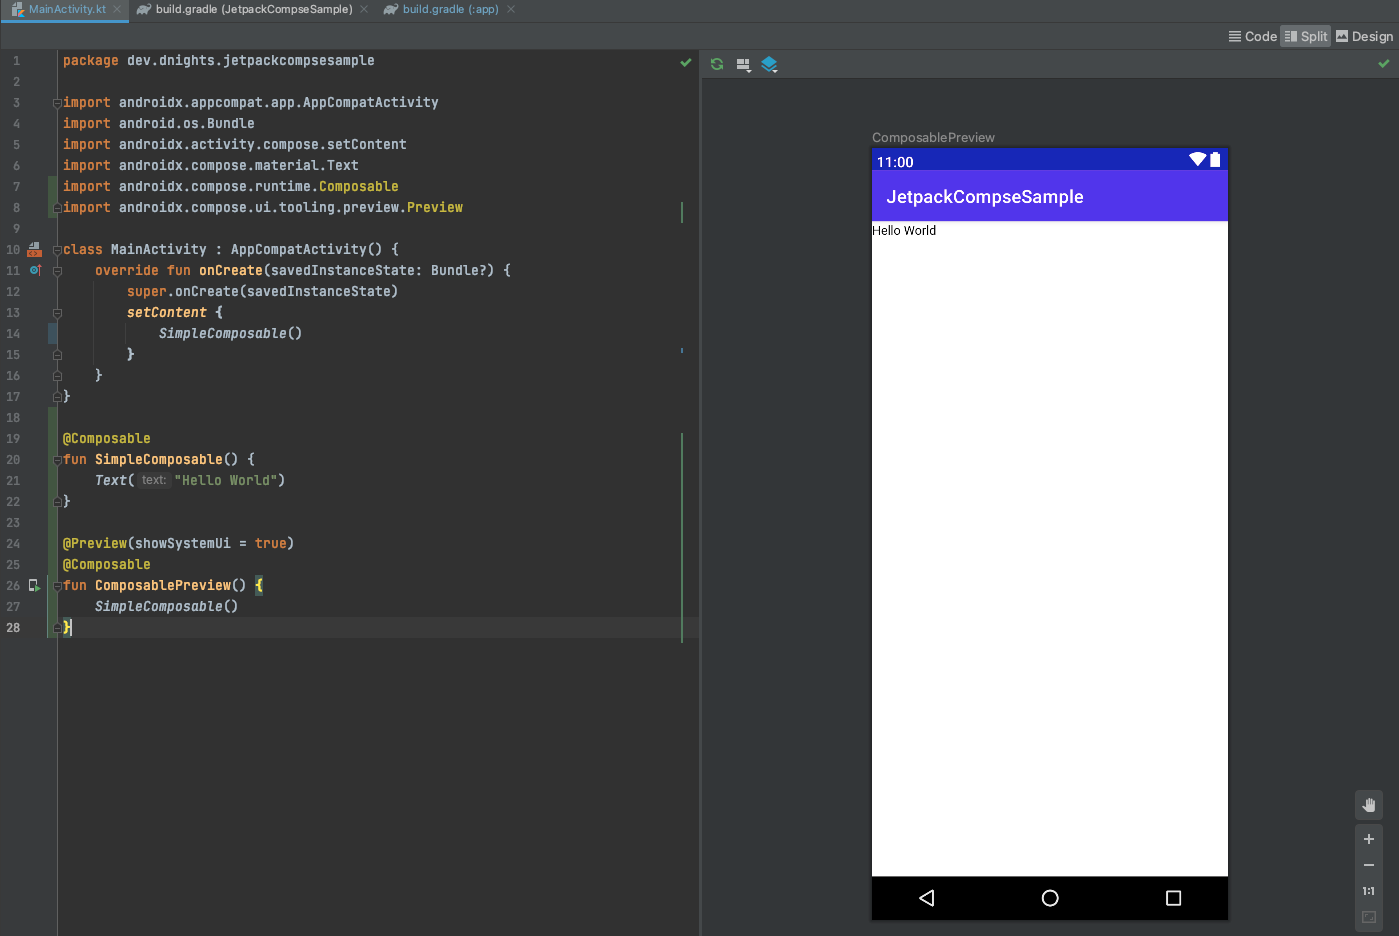This screenshot has width=1399, height=936.
Task: Click the ComposablePreview label above the device
Action: coord(933,137)
